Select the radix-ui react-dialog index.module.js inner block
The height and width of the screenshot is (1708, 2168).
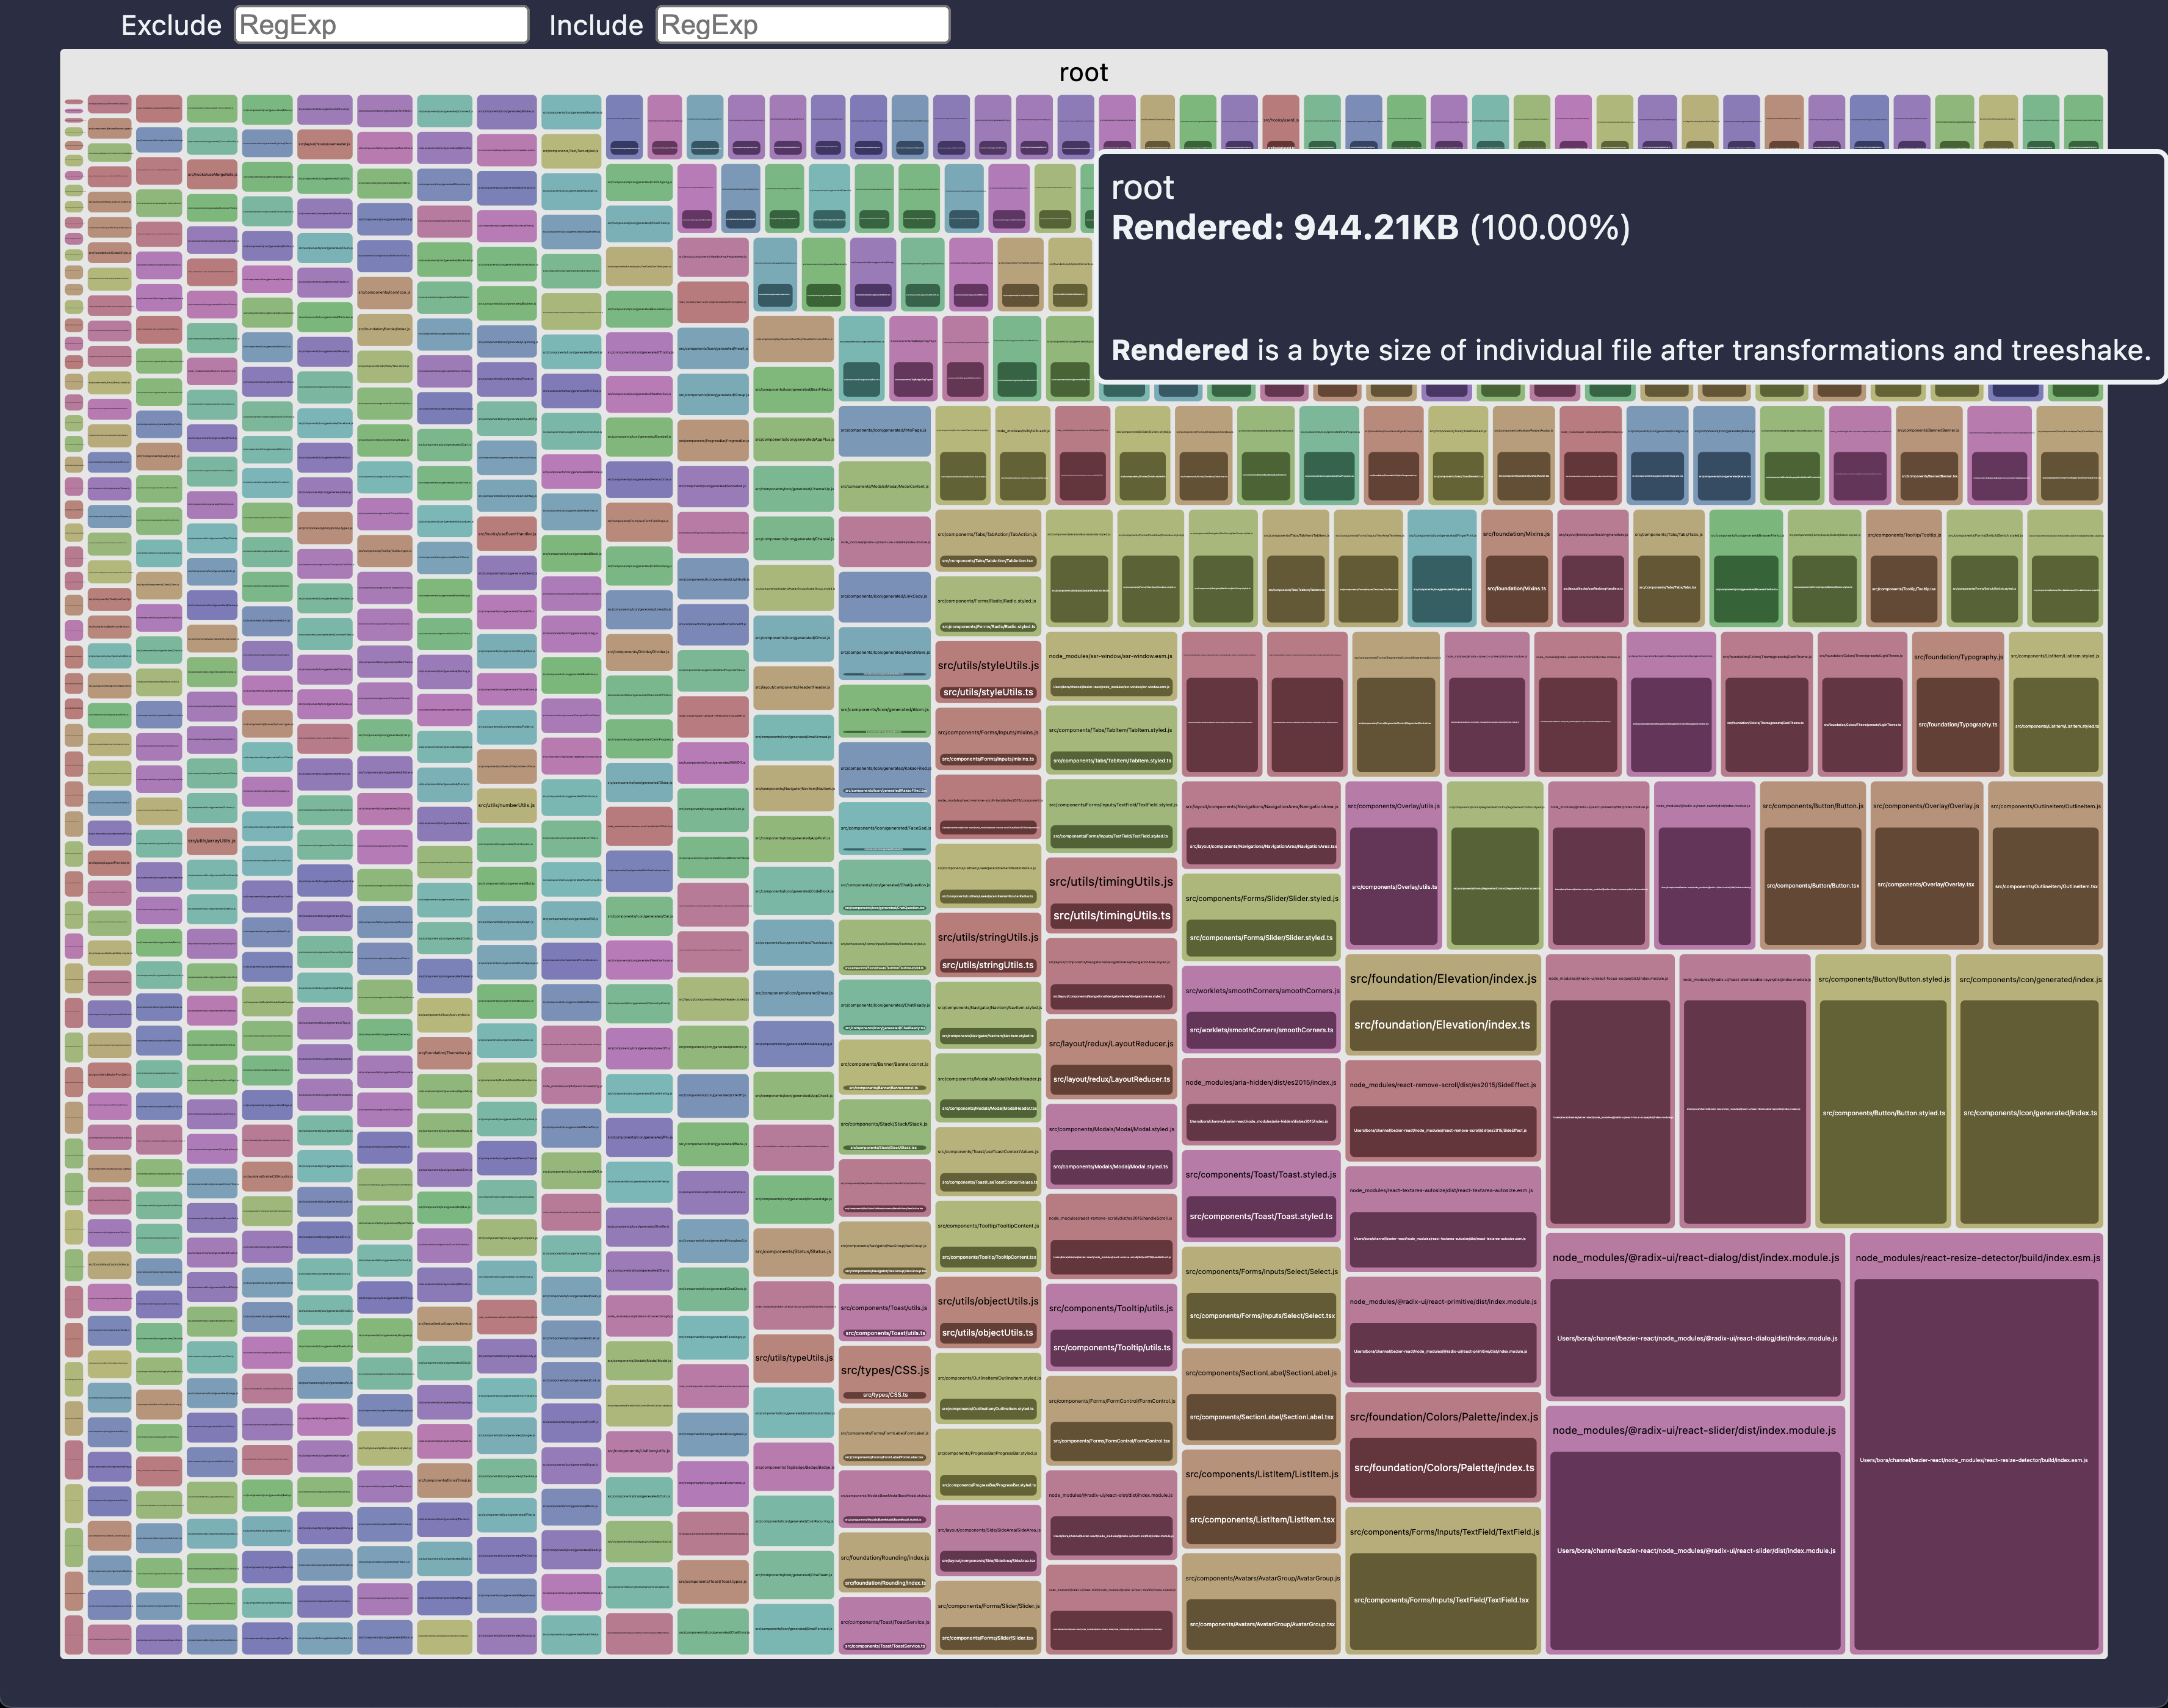click(1695, 1338)
